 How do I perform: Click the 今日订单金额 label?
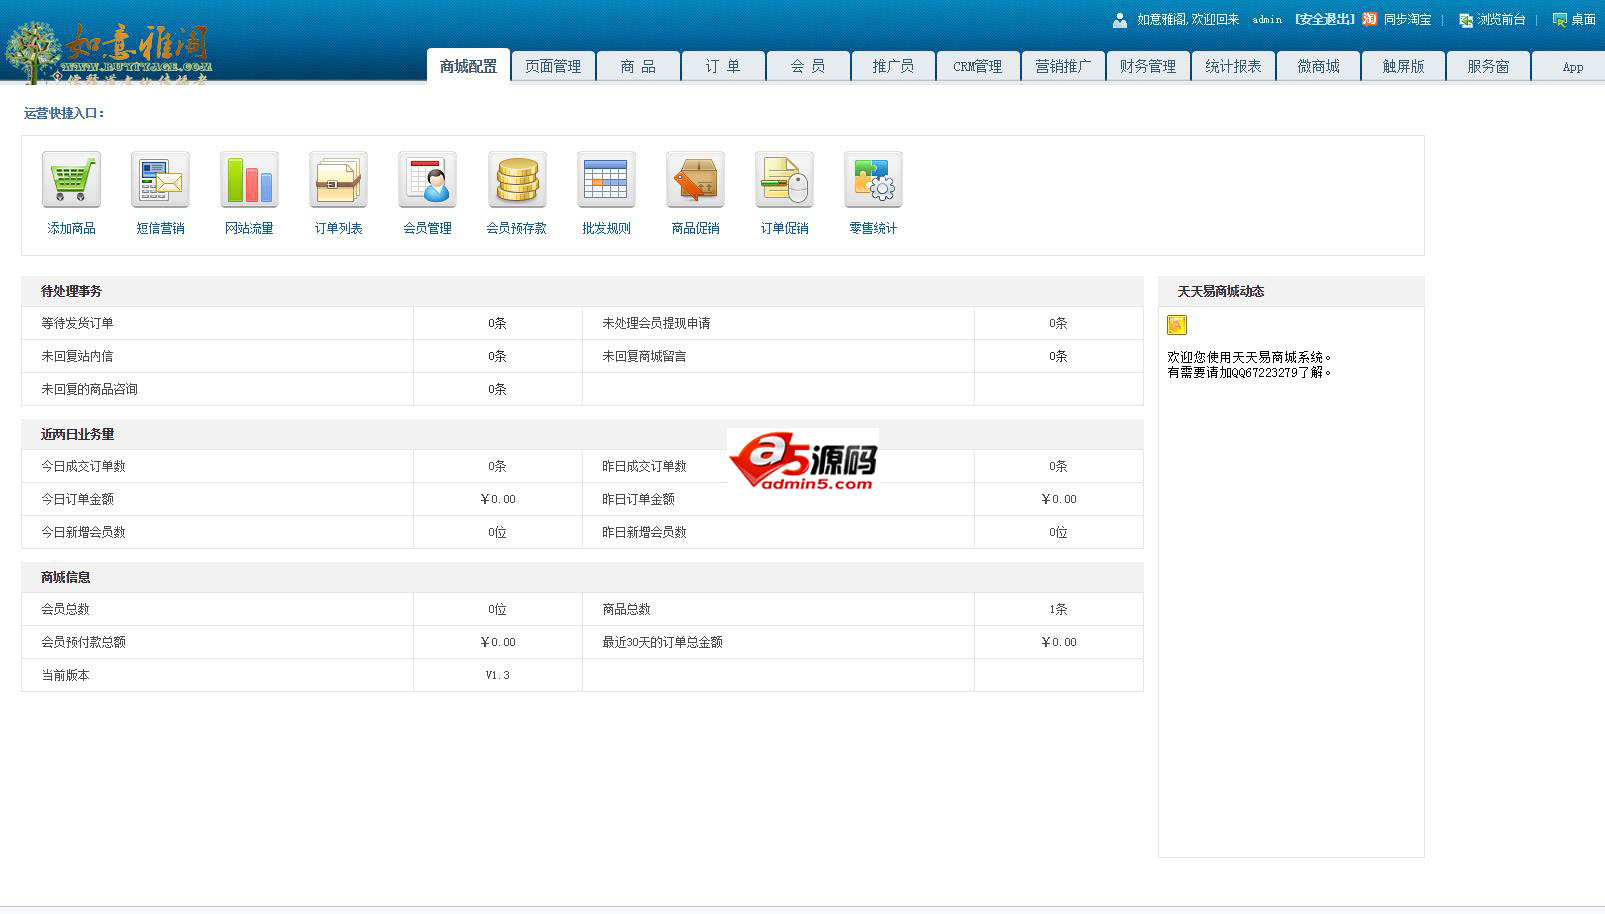(x=77, y=499)
